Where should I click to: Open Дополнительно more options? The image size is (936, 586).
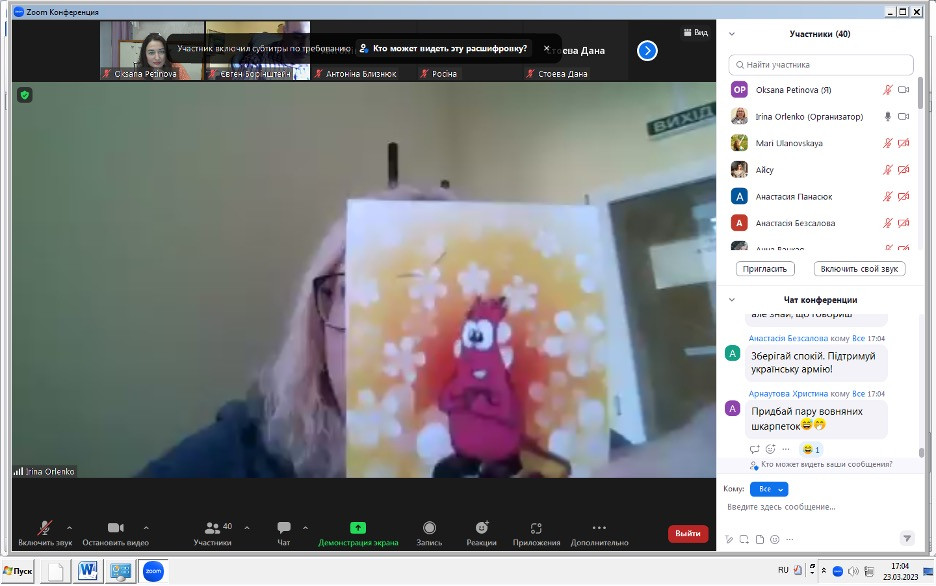599,533
